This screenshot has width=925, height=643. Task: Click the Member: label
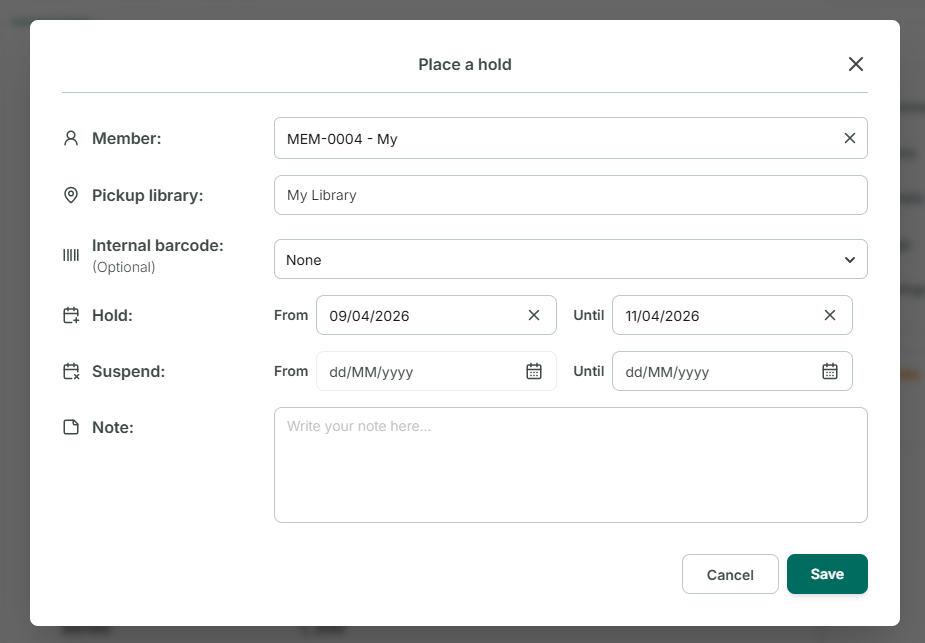pos(126,139)
